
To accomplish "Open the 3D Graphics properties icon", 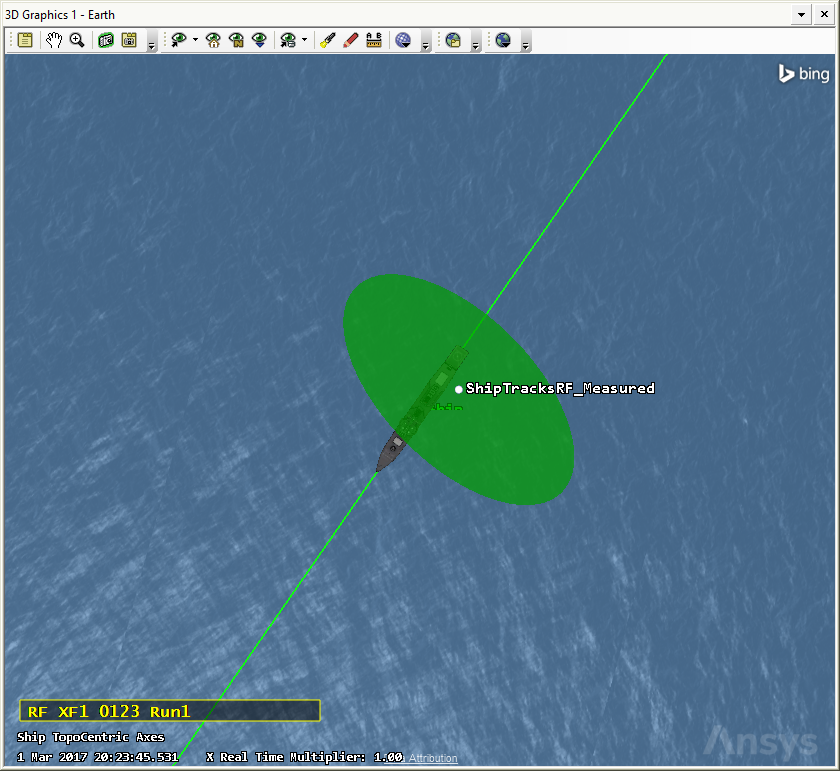I will click(25, 40).
